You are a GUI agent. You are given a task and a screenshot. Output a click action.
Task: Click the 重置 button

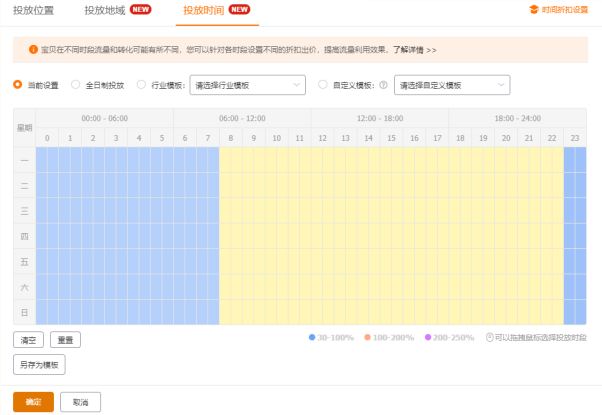click(65, 340)
